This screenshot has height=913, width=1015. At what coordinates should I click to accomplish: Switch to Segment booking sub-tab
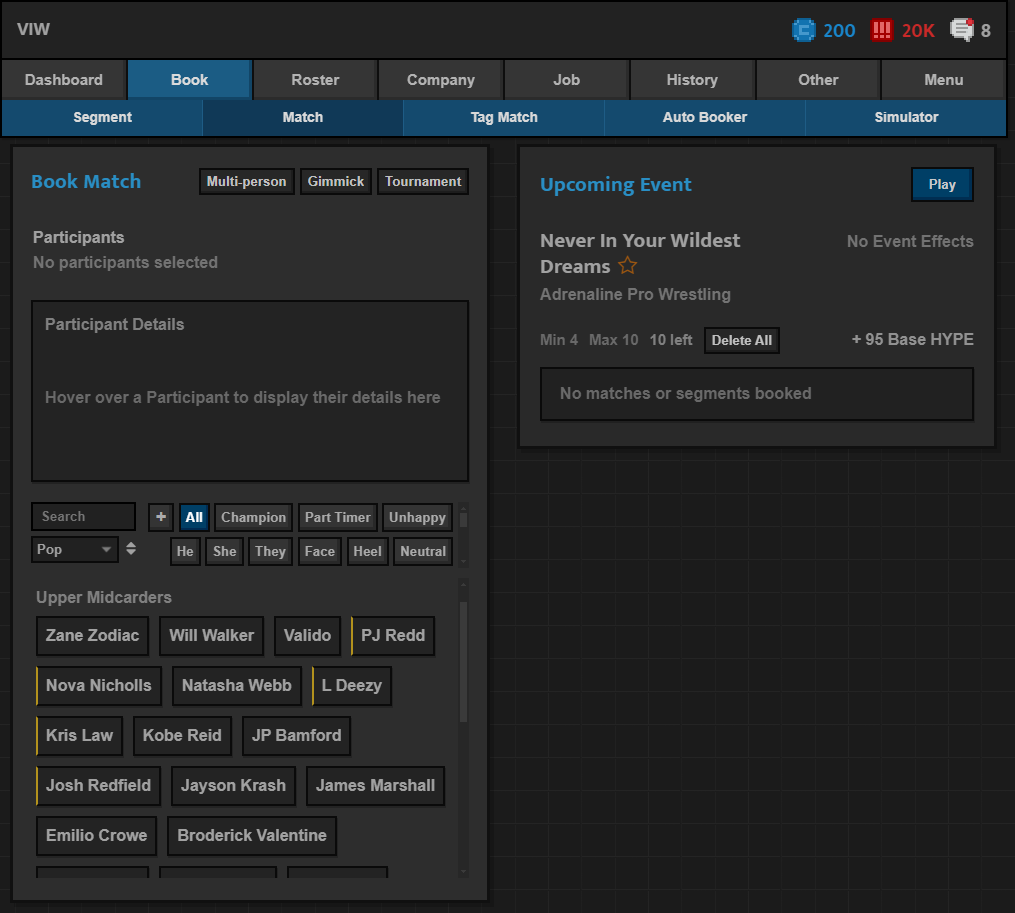pos(102,117)
